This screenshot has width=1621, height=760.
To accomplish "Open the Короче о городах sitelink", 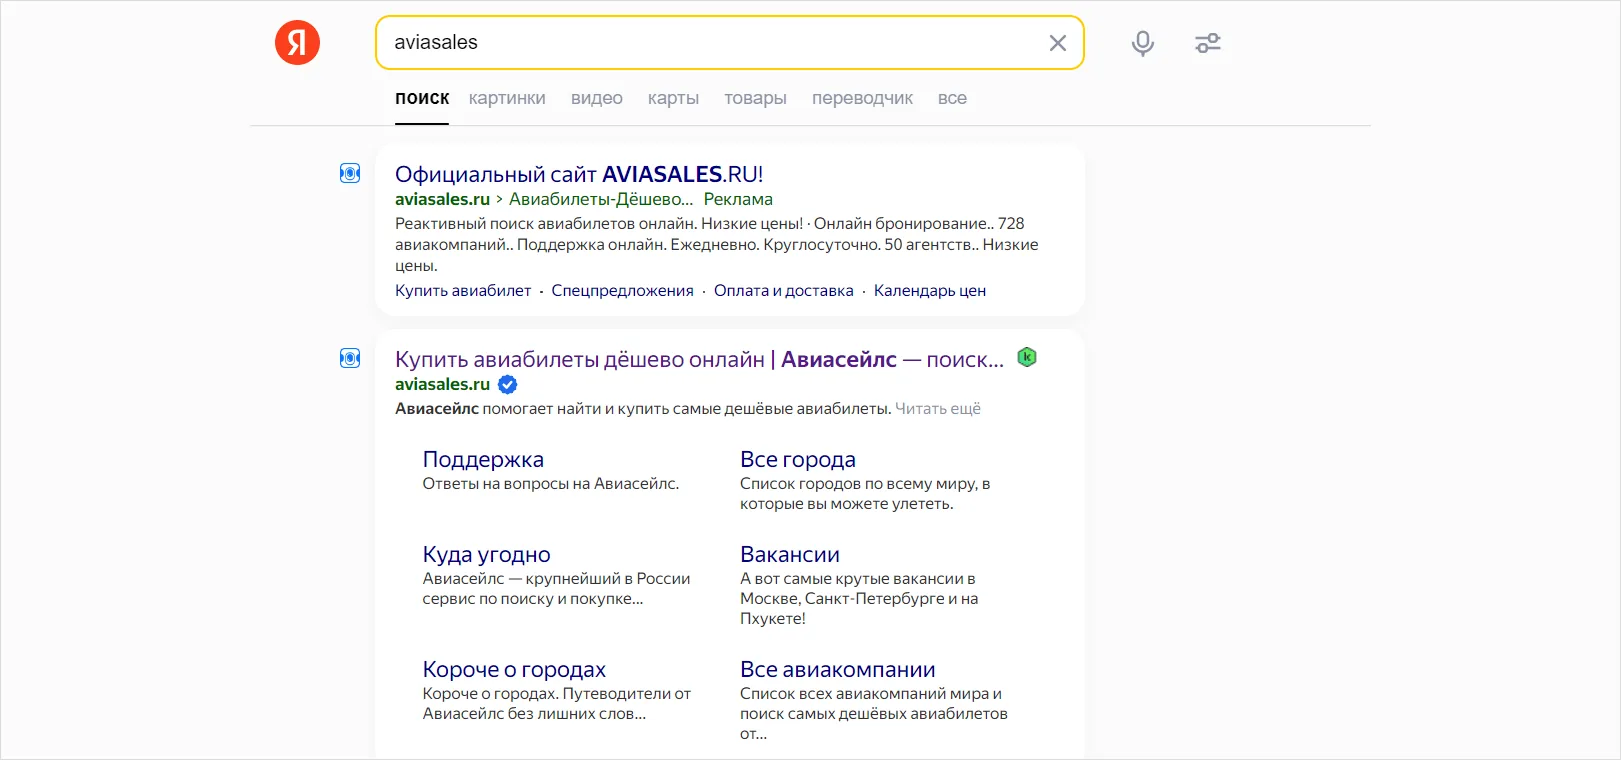I will pos(514,669).
